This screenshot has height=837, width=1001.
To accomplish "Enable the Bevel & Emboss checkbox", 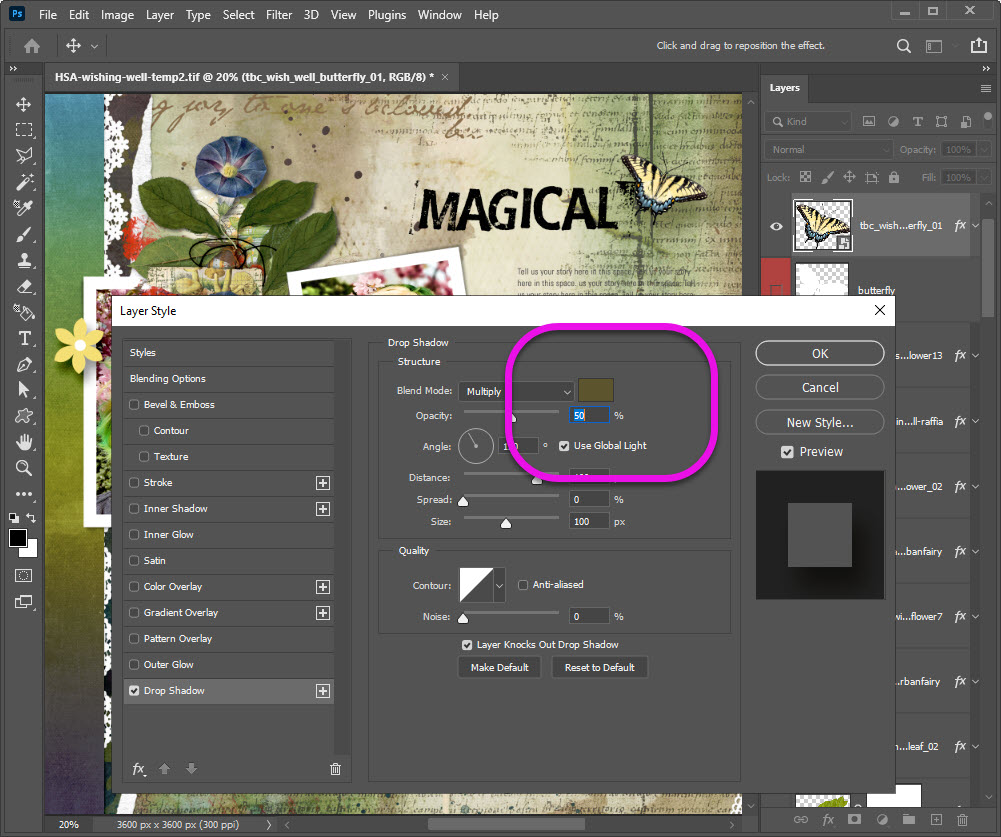I will coord(134,405).
